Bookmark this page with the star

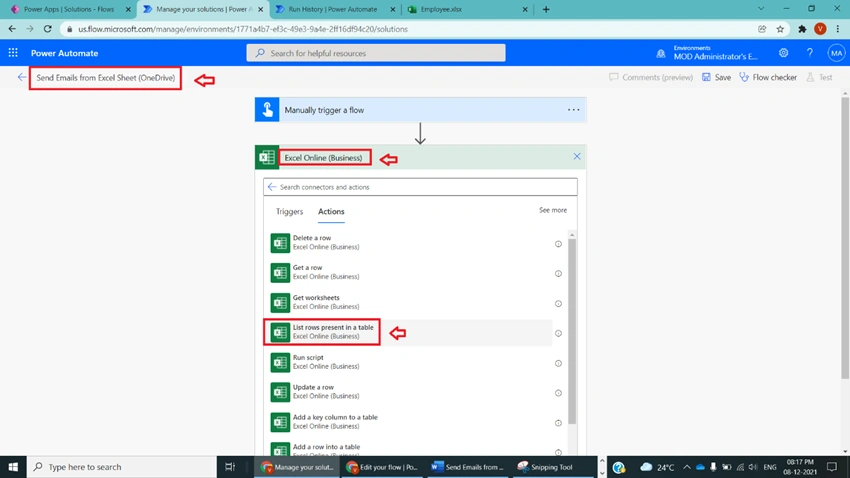[780, 29]
